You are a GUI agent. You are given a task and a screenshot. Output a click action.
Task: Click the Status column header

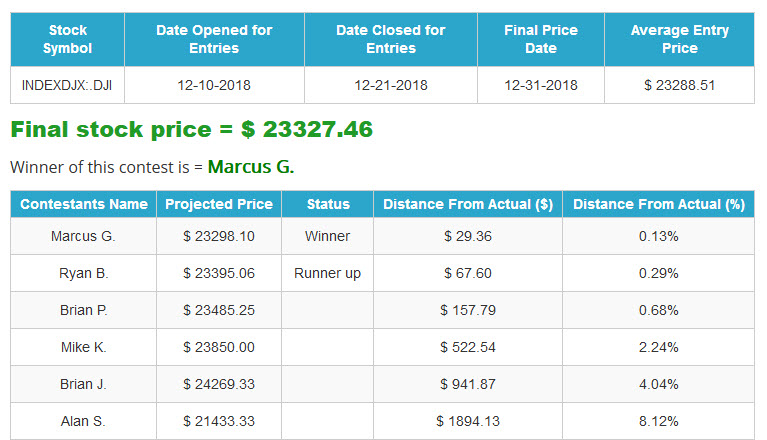328,204
